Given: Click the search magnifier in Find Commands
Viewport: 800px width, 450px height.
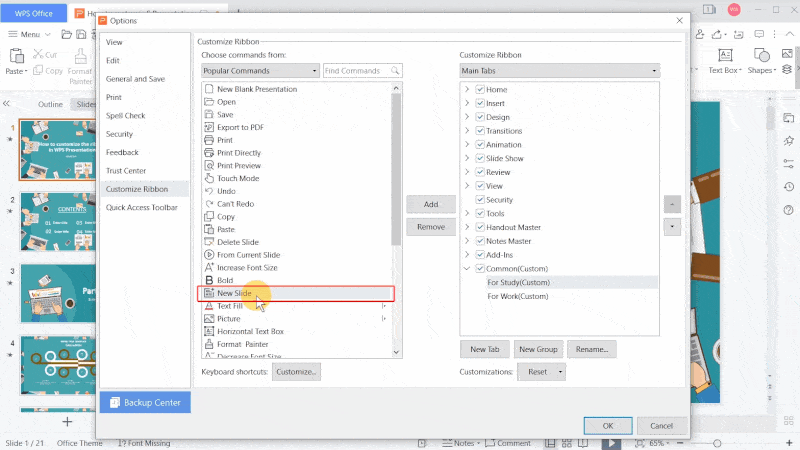Looking at the screenshot, I should tap(395, 70).
